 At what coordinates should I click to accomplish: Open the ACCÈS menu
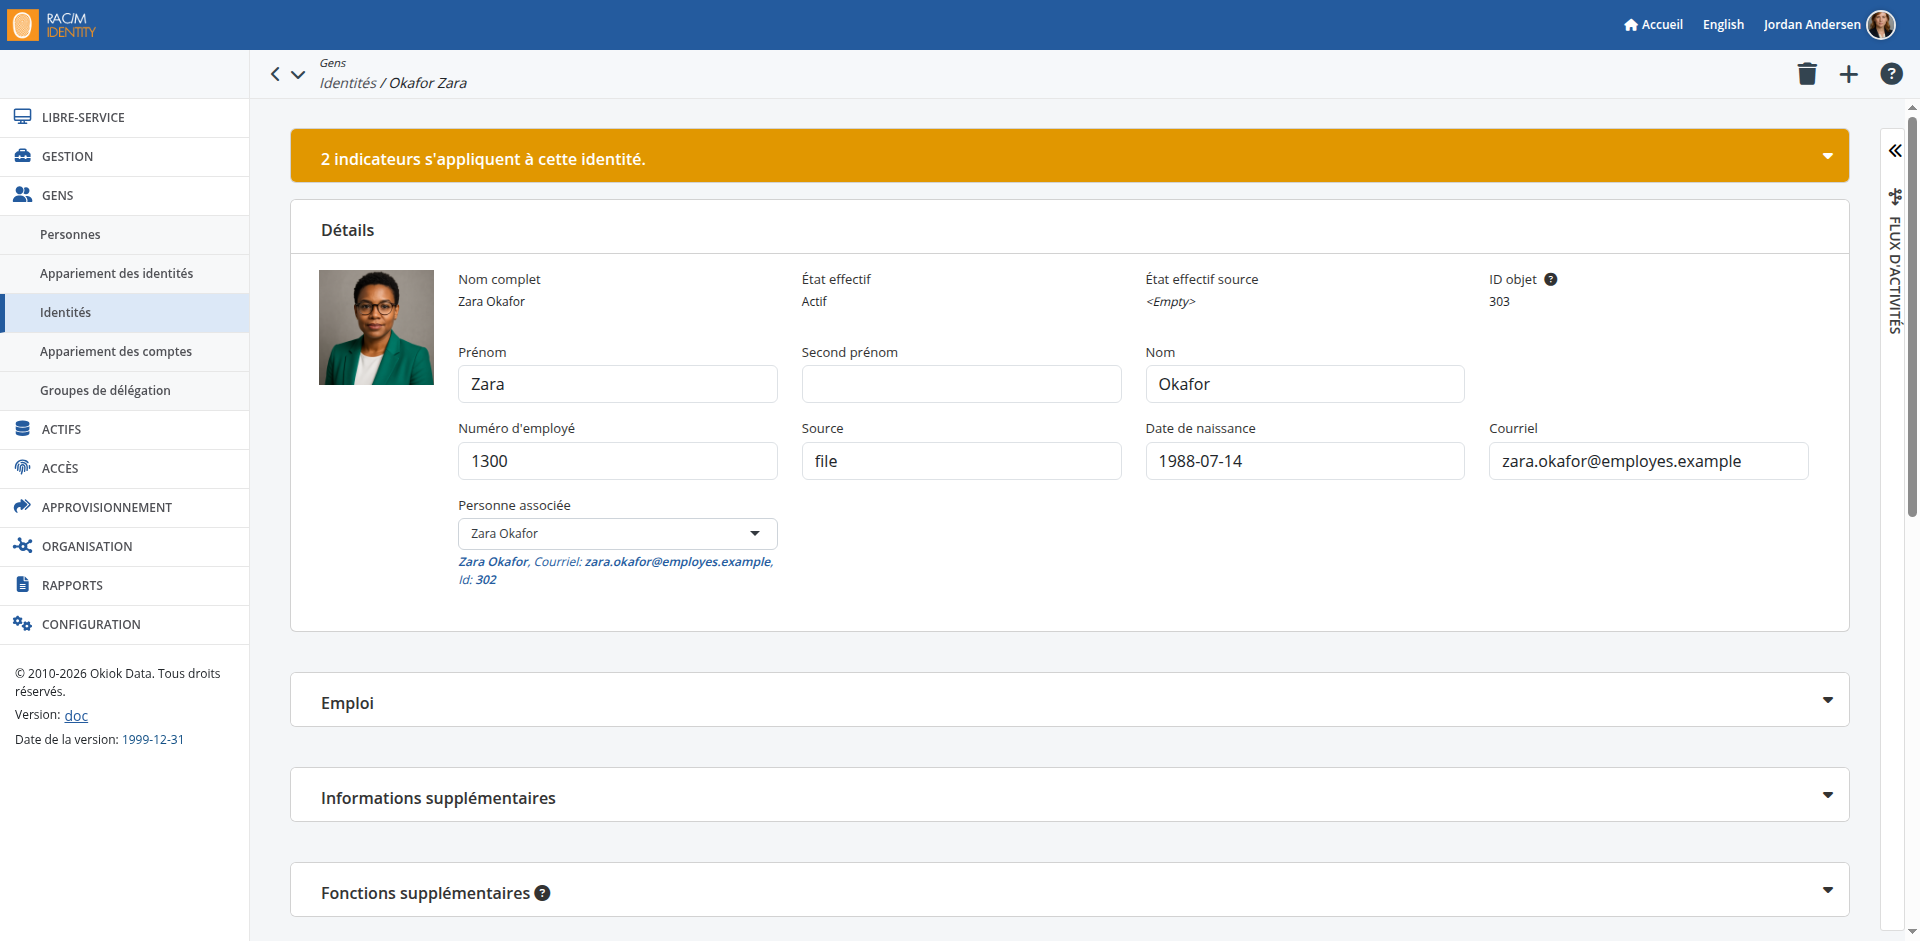pos(124,469)
